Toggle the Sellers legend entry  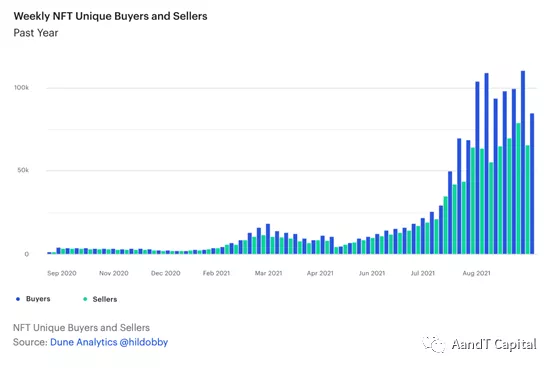click(100, 299)
